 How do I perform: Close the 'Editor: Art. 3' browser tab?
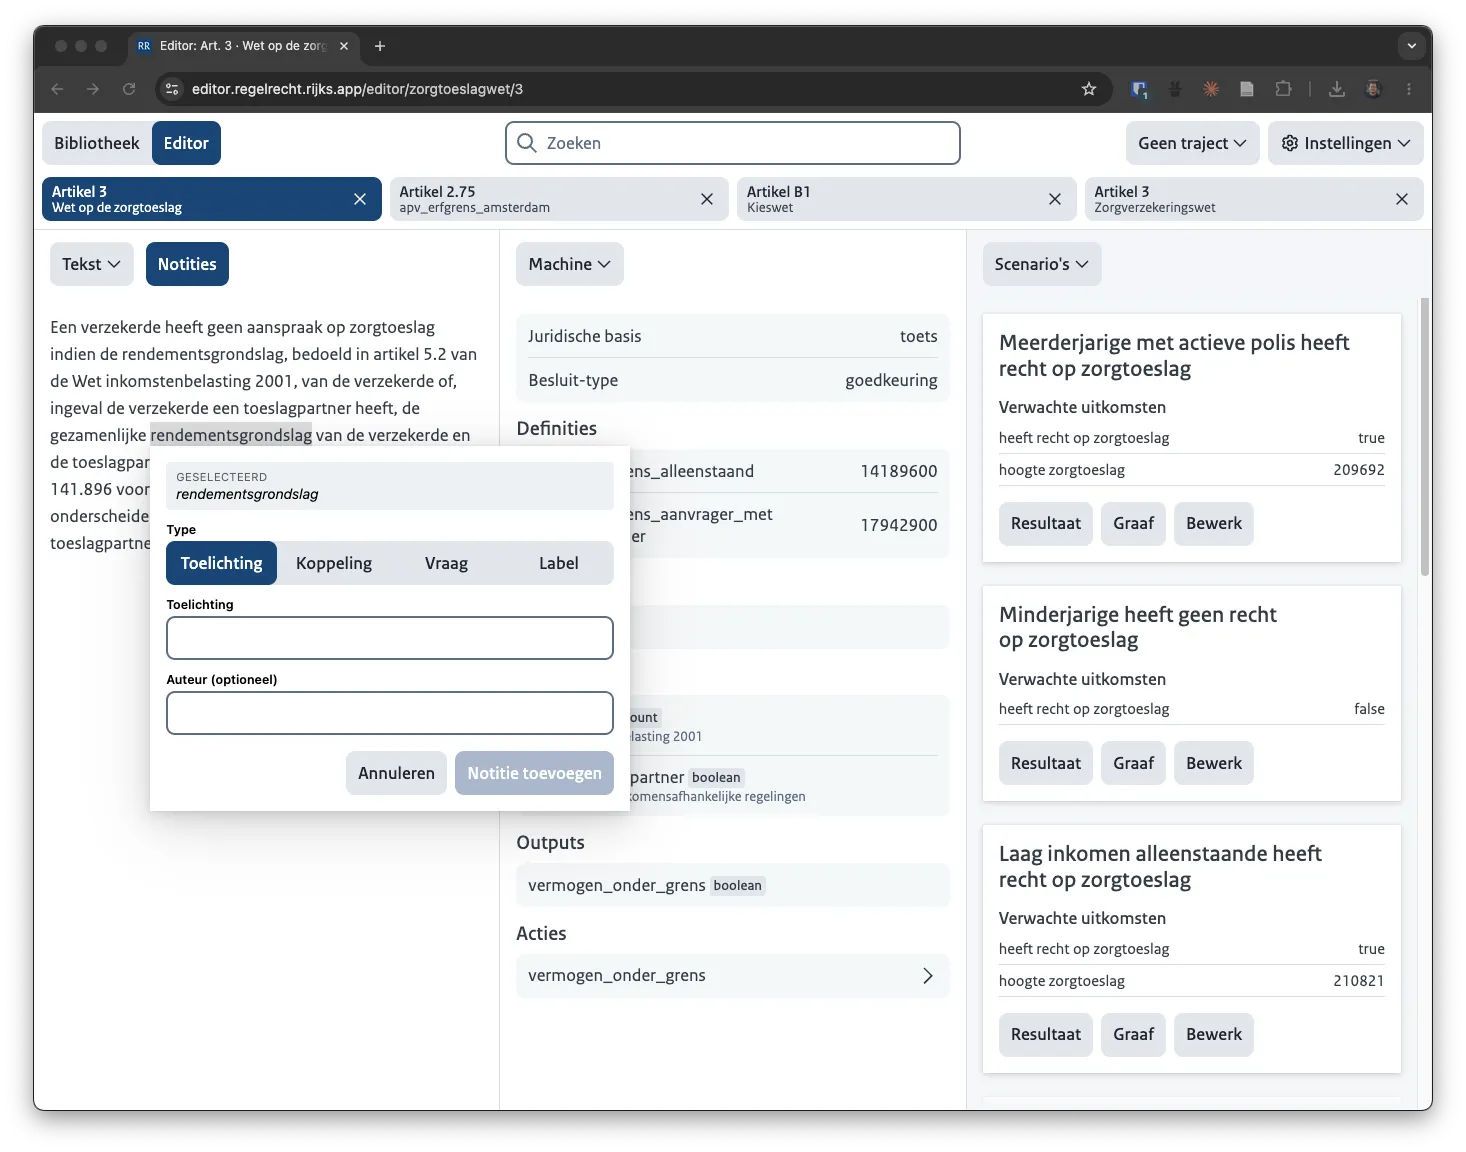344,46
